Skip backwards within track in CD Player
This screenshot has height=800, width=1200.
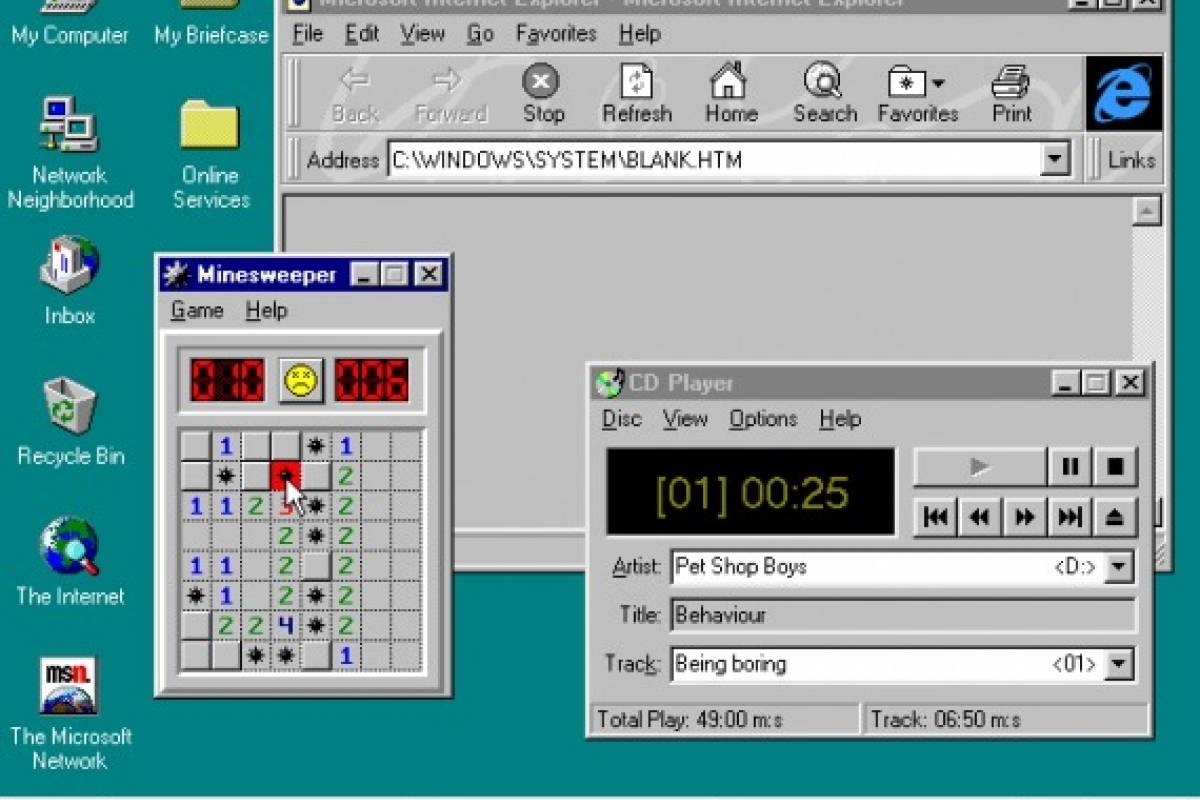(980, 517)
